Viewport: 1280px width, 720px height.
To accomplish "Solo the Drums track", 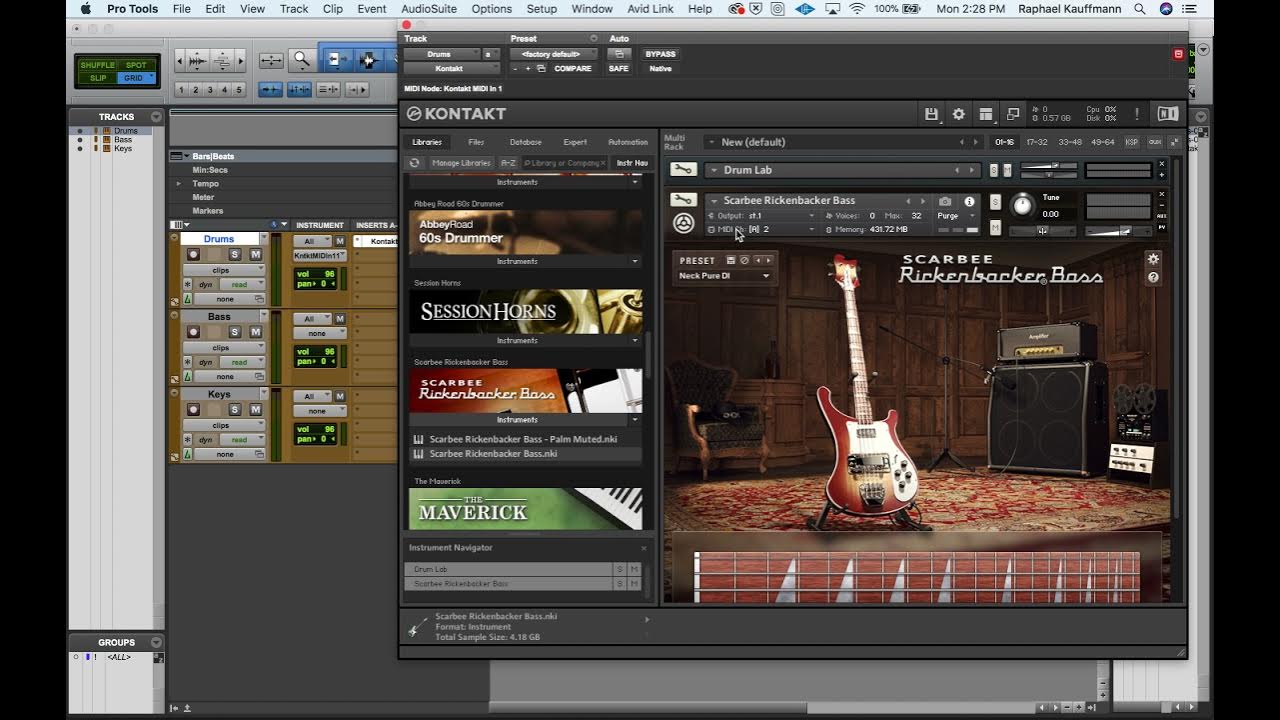I will [x=235, y=255].
